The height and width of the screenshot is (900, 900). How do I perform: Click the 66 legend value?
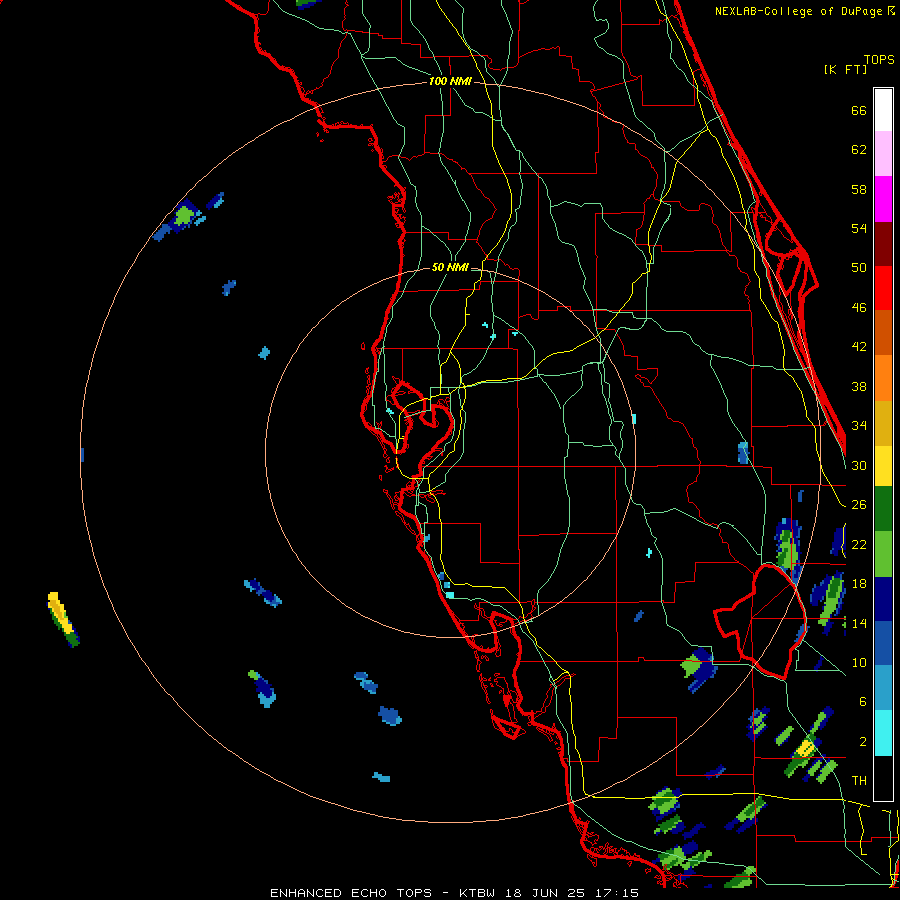coord(859,110)
